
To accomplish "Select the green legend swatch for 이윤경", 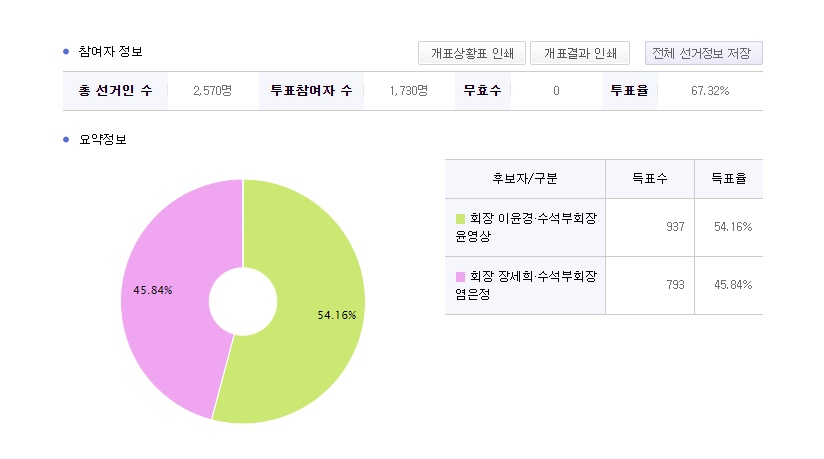I will (x=460, y=218).
